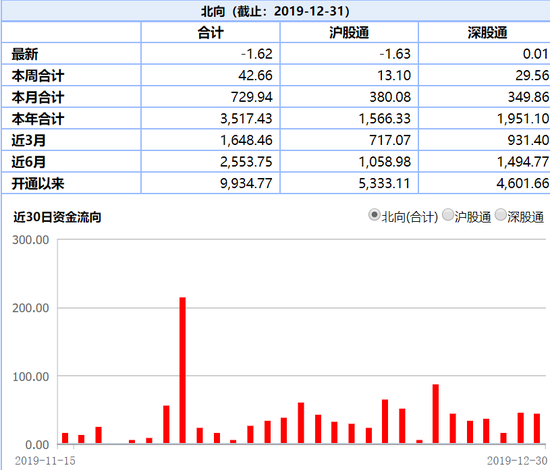Viewport: 550px width, 470px height.
Task: Click the 开通以来 row label
Action: point(38,183)
